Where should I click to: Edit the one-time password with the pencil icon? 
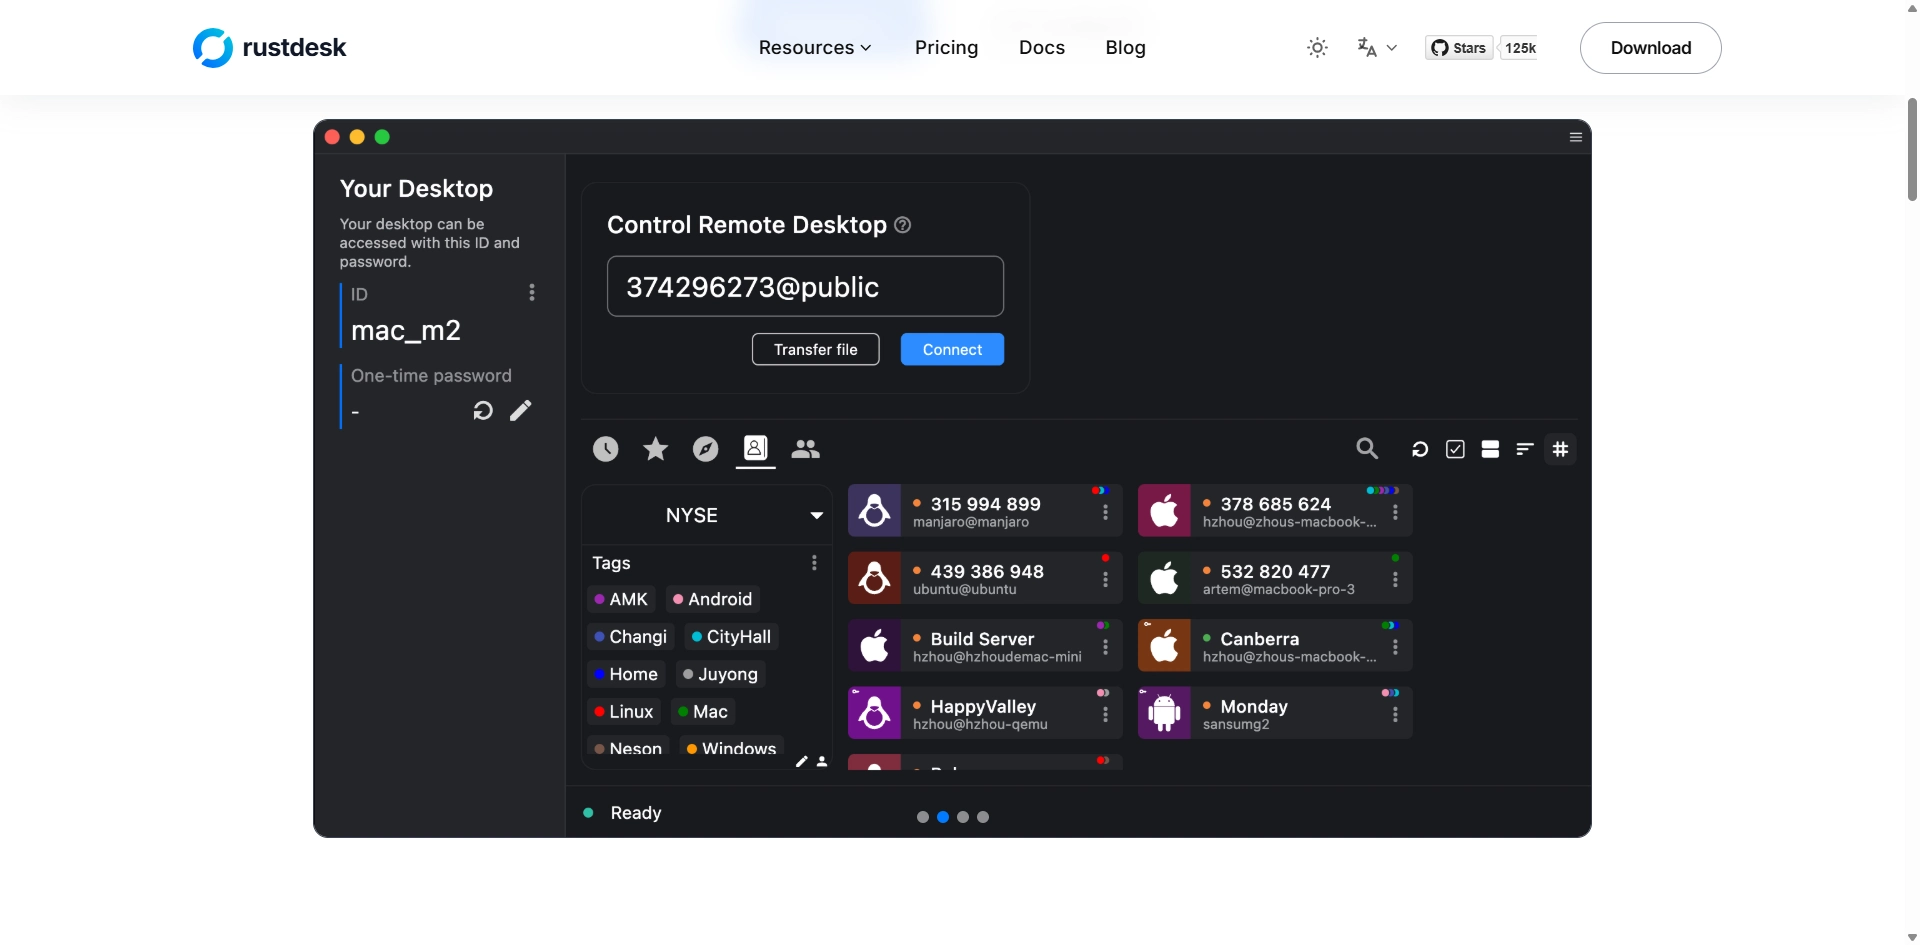tap(521, 411)
